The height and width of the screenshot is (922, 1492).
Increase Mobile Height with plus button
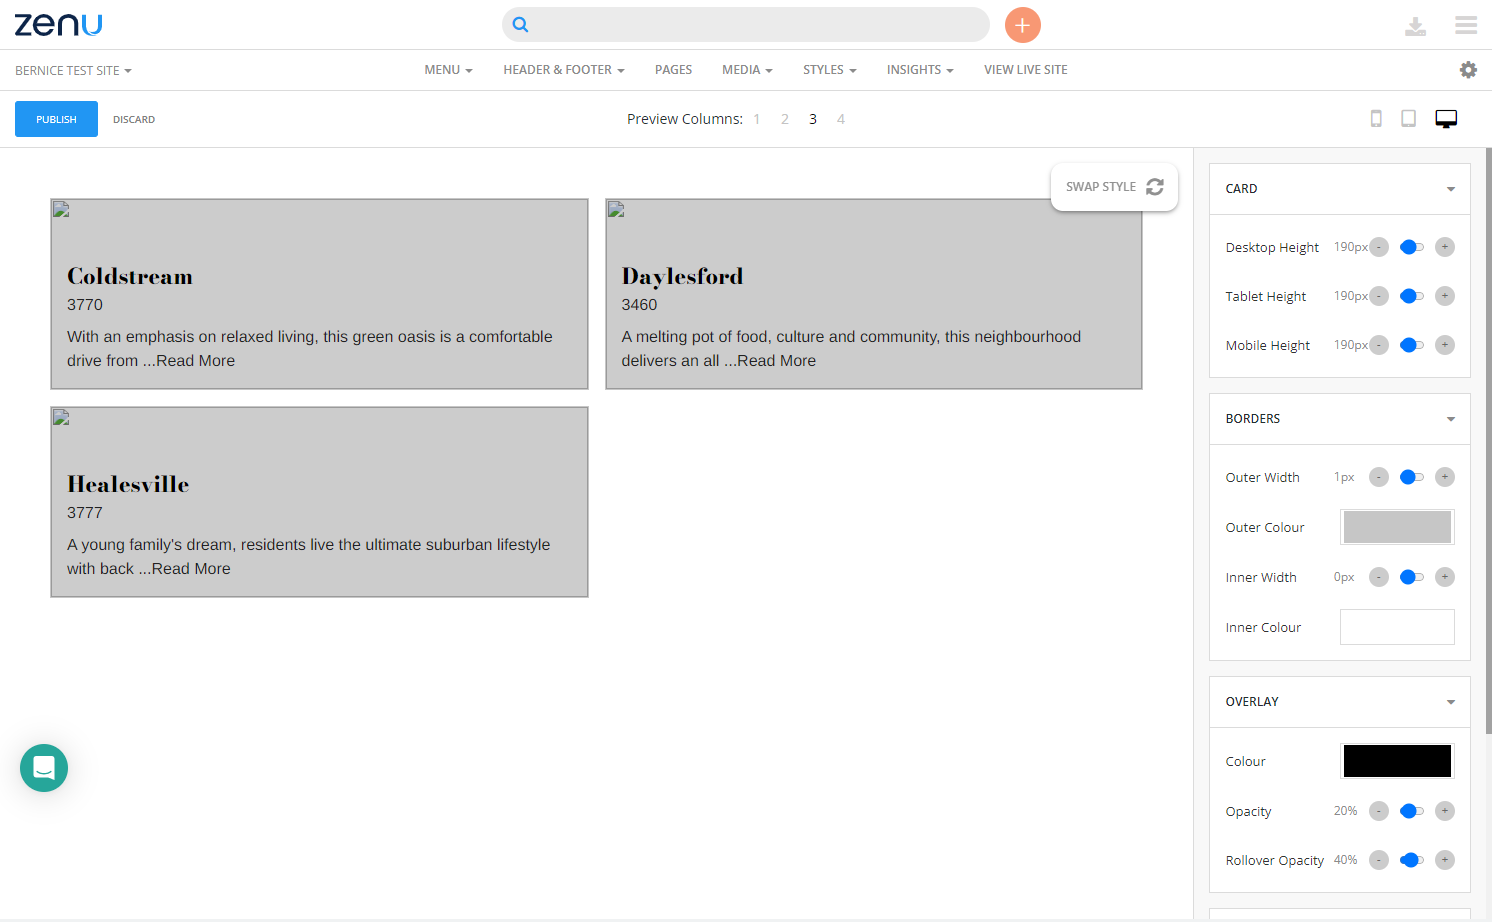[x=1445, y=345]
